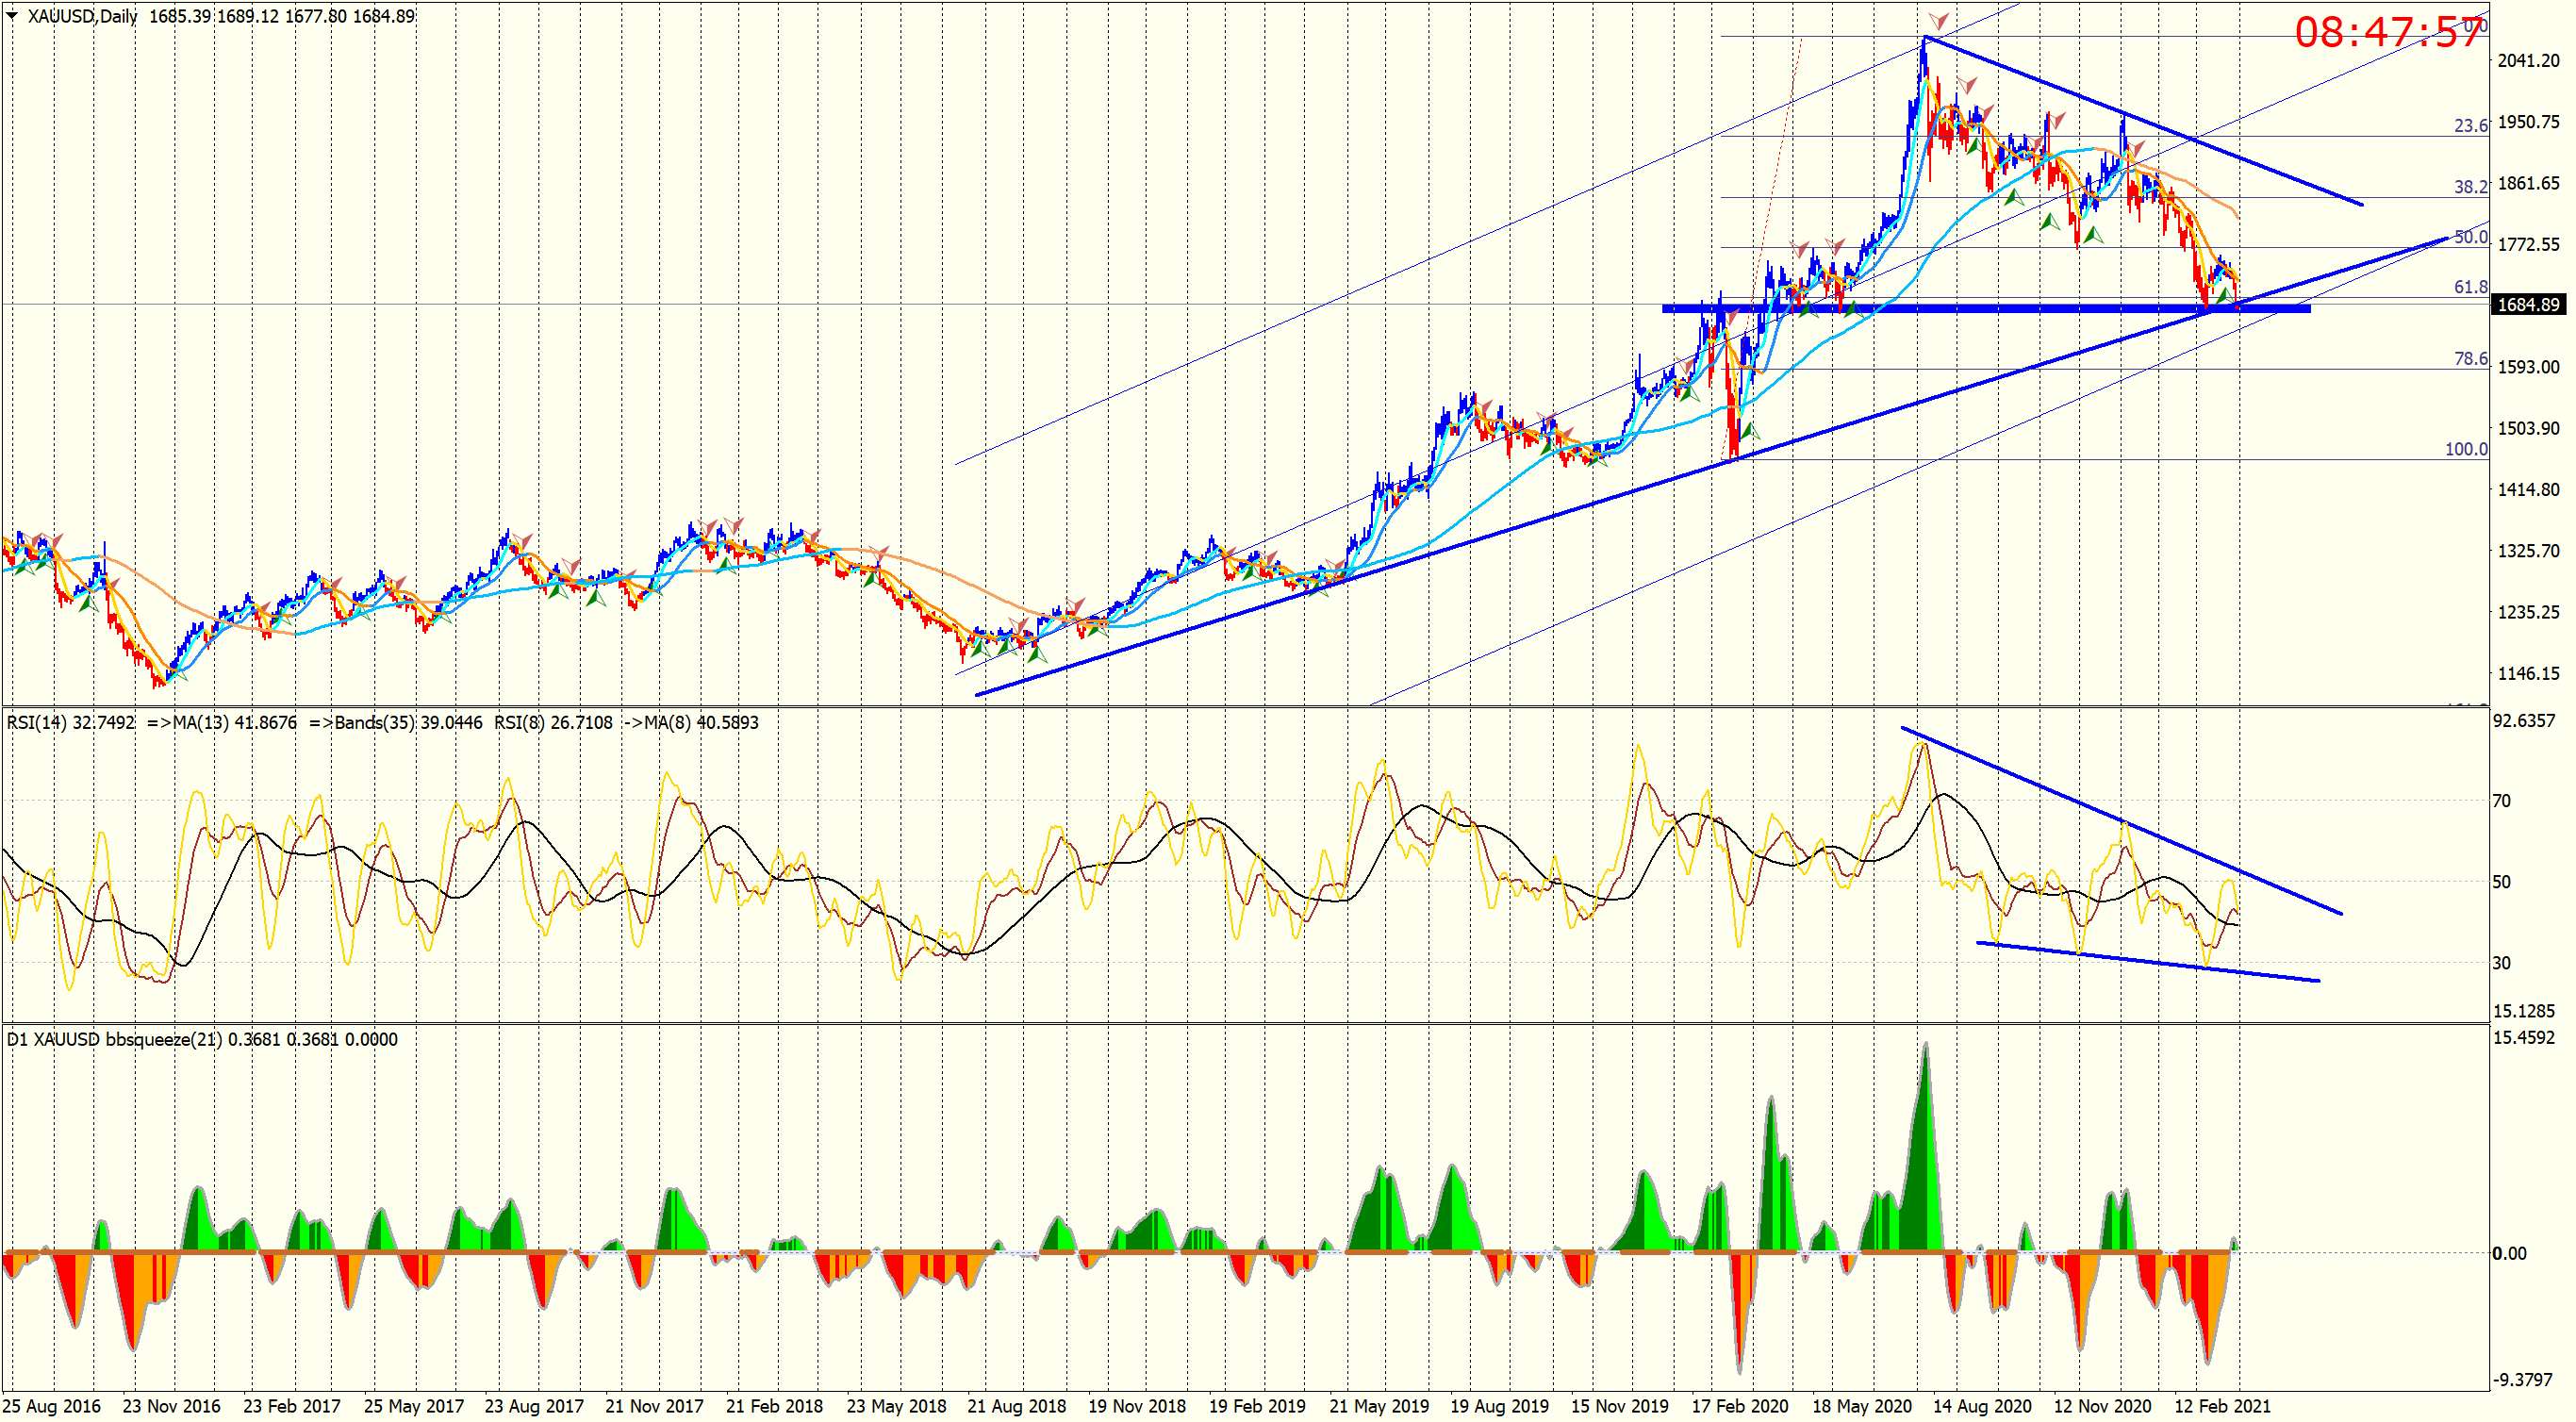The image size is (2576, 1422).
Task: Click the green buy arrow at March 2020 low
Action: (1750, 431)
